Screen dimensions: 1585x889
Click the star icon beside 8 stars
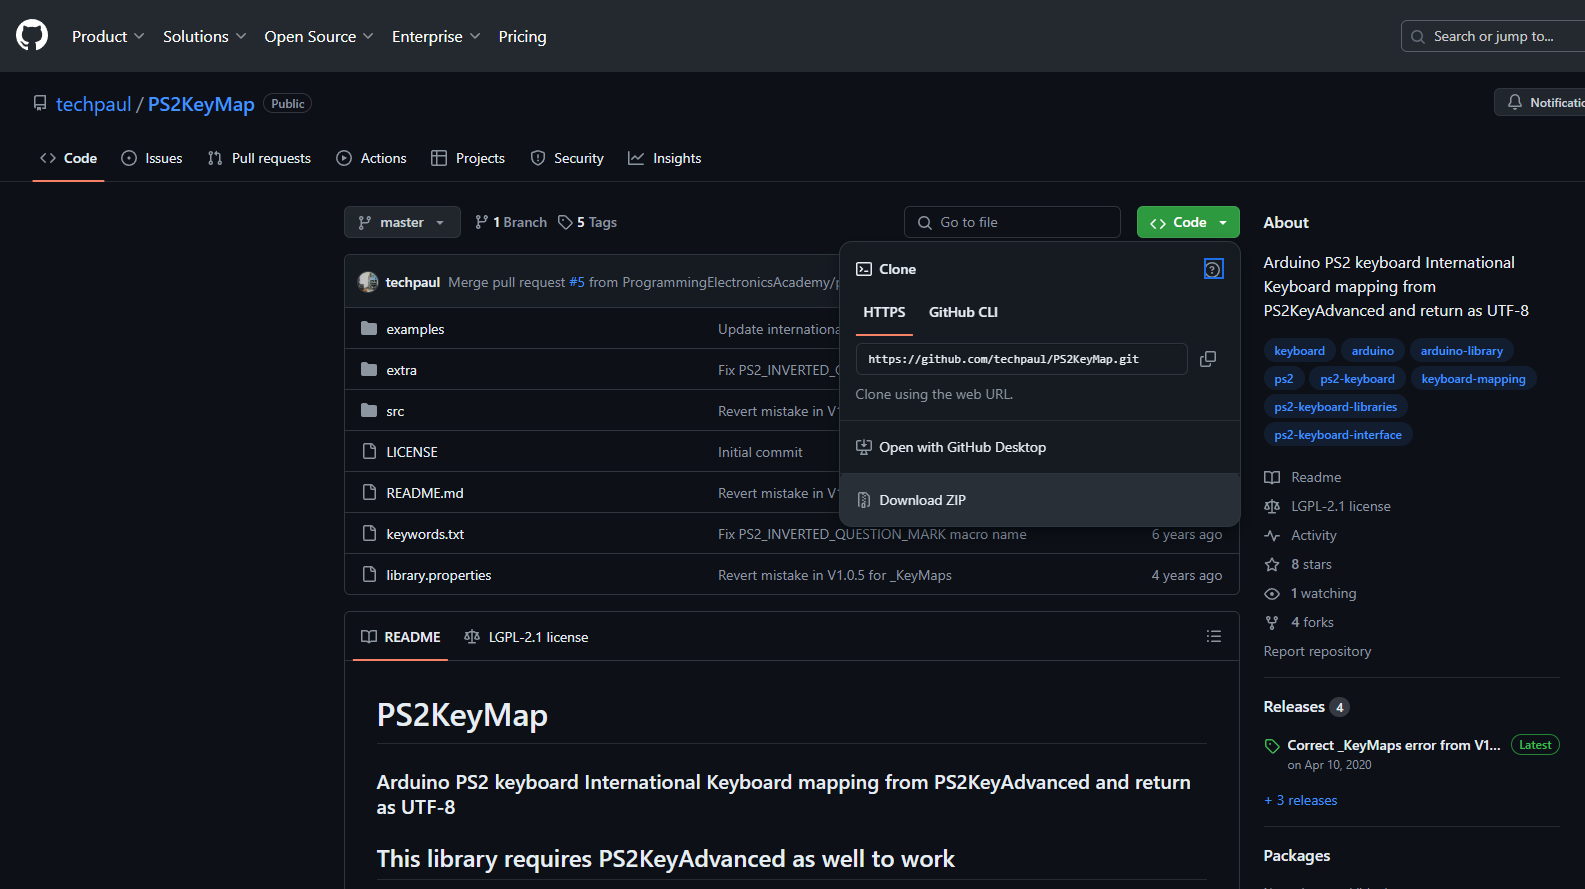(1272, 565)
